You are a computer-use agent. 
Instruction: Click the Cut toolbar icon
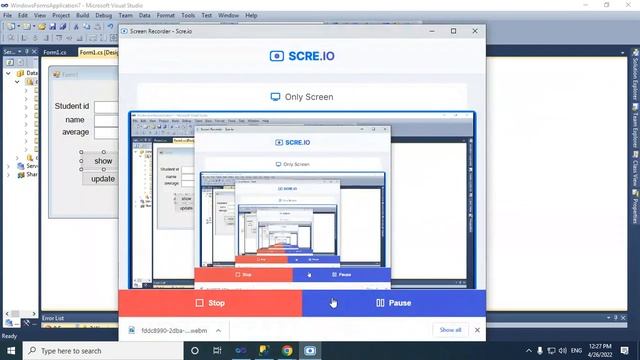click(76, 27)
